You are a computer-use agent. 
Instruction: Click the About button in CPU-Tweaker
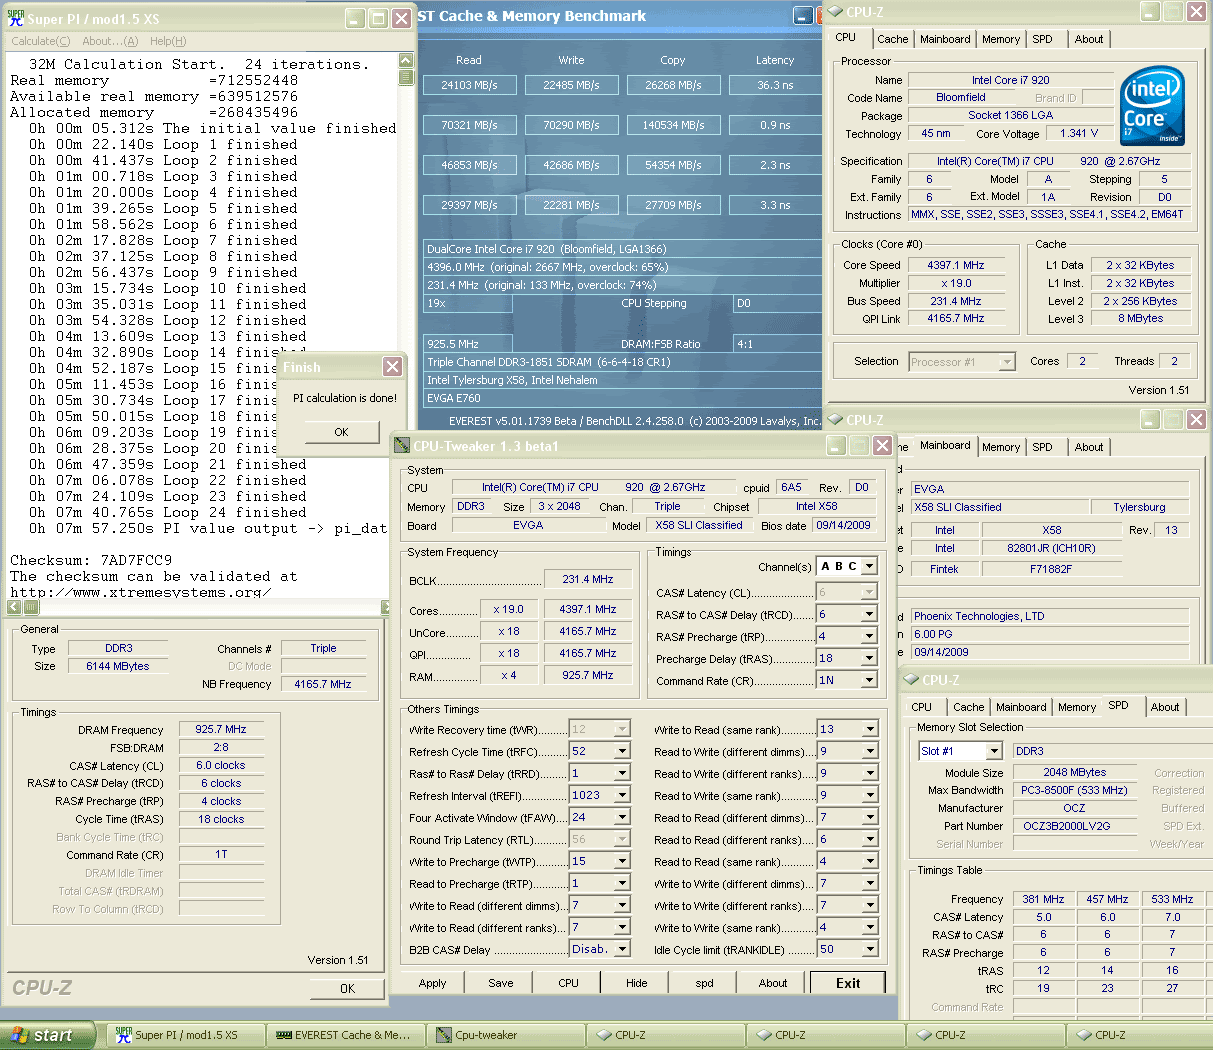772,983
